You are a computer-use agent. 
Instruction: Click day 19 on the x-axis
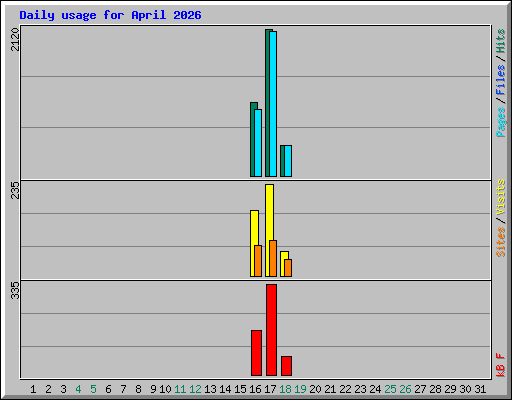tap(300, 389)
